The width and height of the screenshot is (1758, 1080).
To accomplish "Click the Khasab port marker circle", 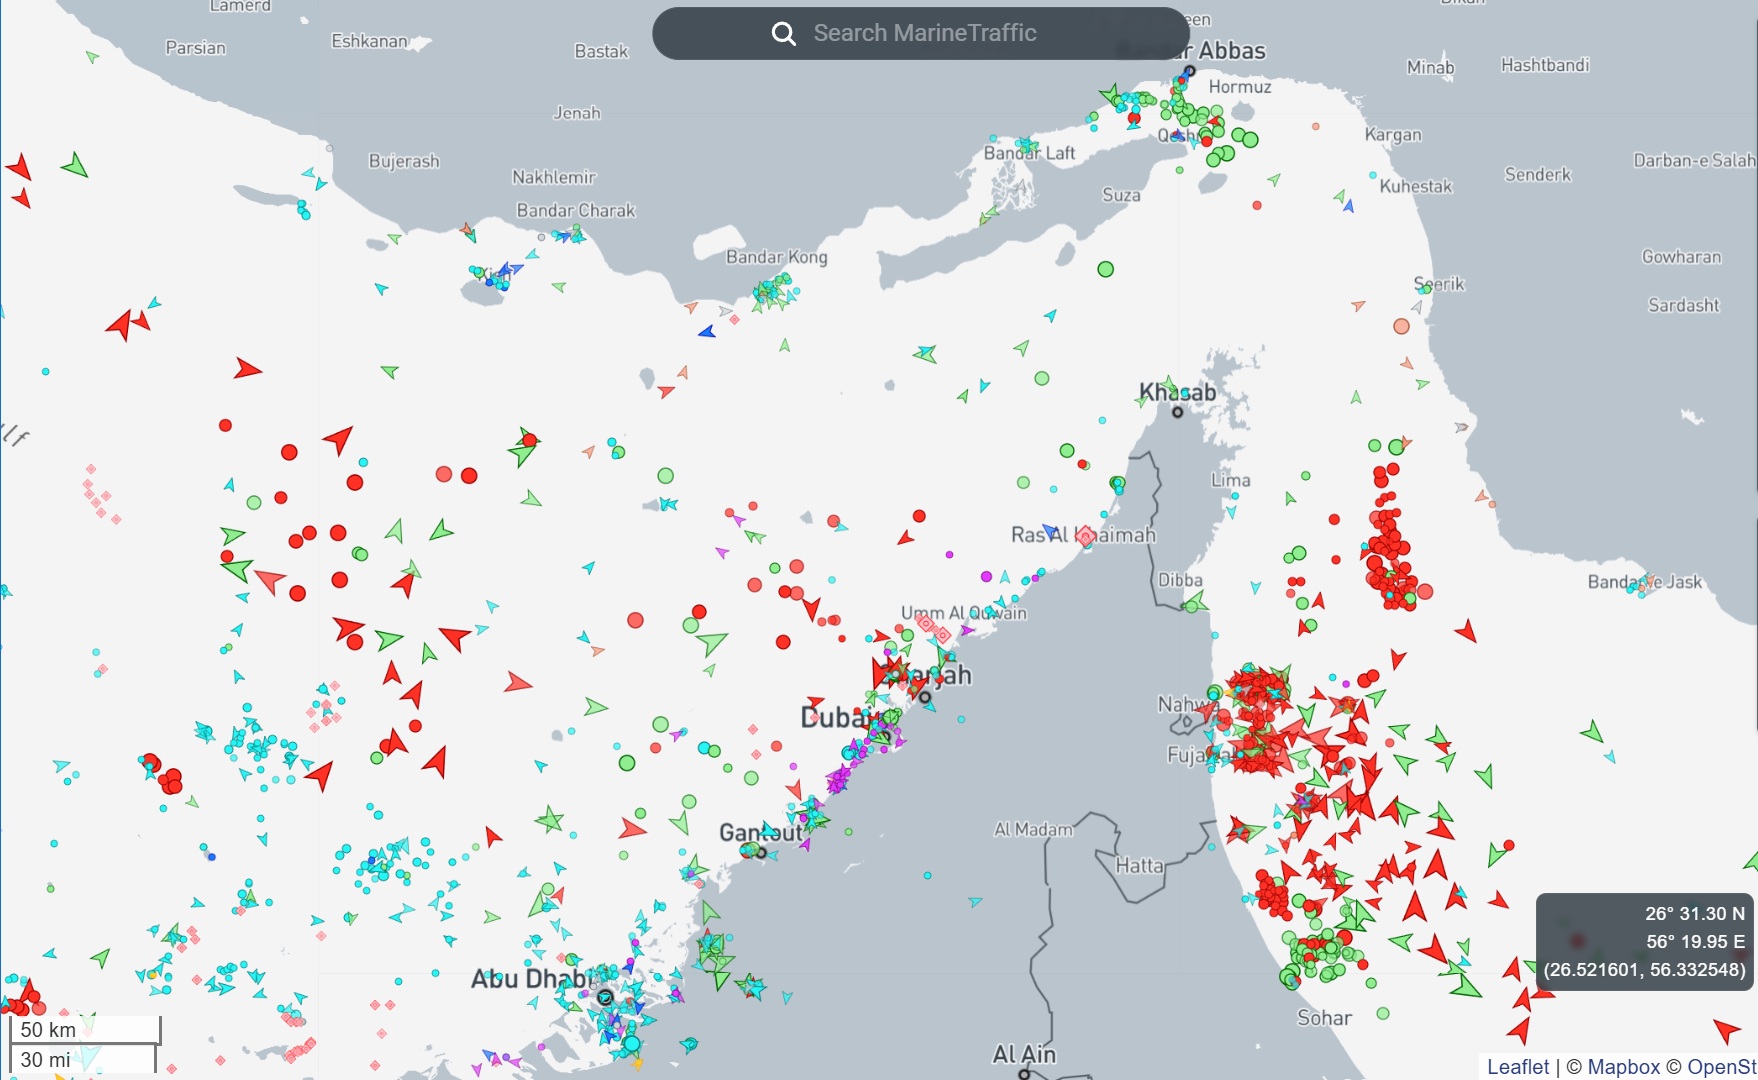I will [x=1178, y=412].
